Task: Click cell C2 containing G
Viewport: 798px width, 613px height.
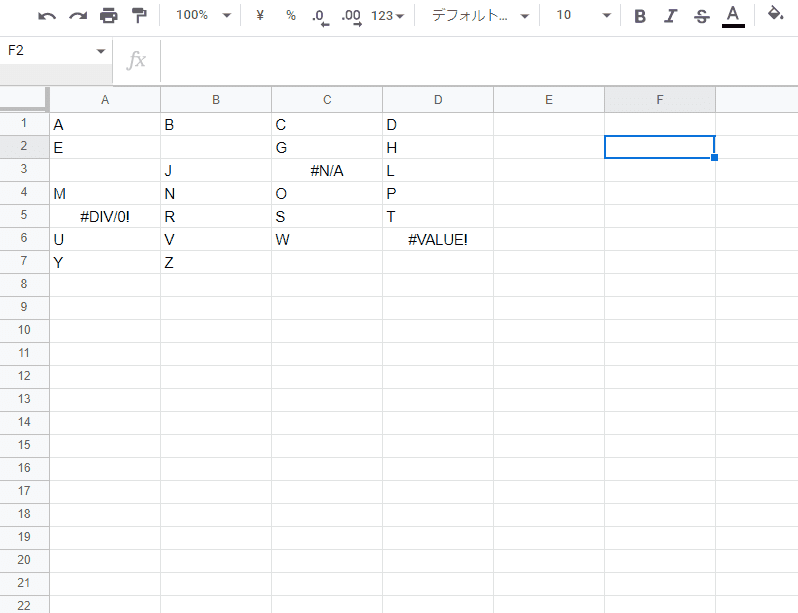Action: [327, 147]
